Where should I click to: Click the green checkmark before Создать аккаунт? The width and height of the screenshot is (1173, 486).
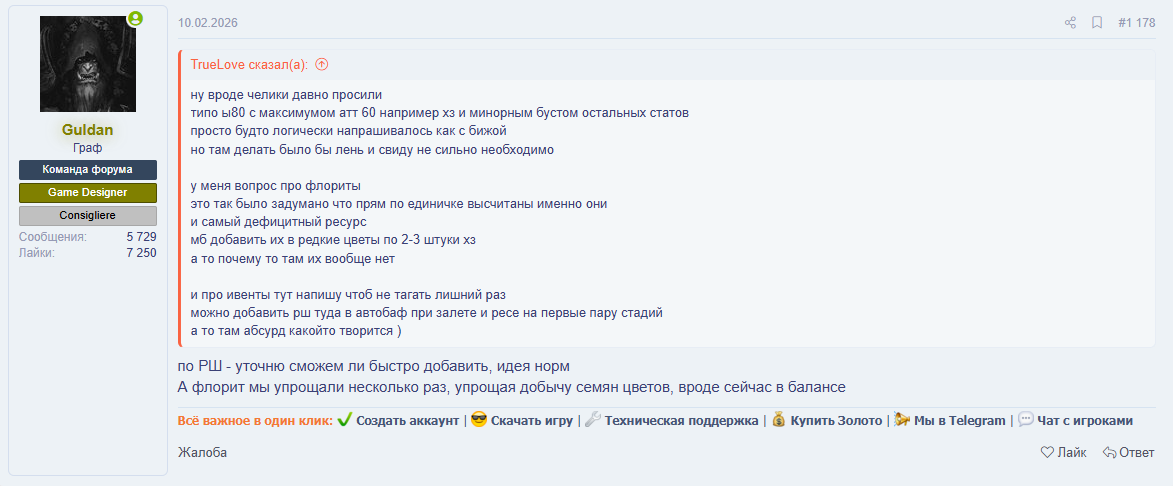click(x=345, y=420)
